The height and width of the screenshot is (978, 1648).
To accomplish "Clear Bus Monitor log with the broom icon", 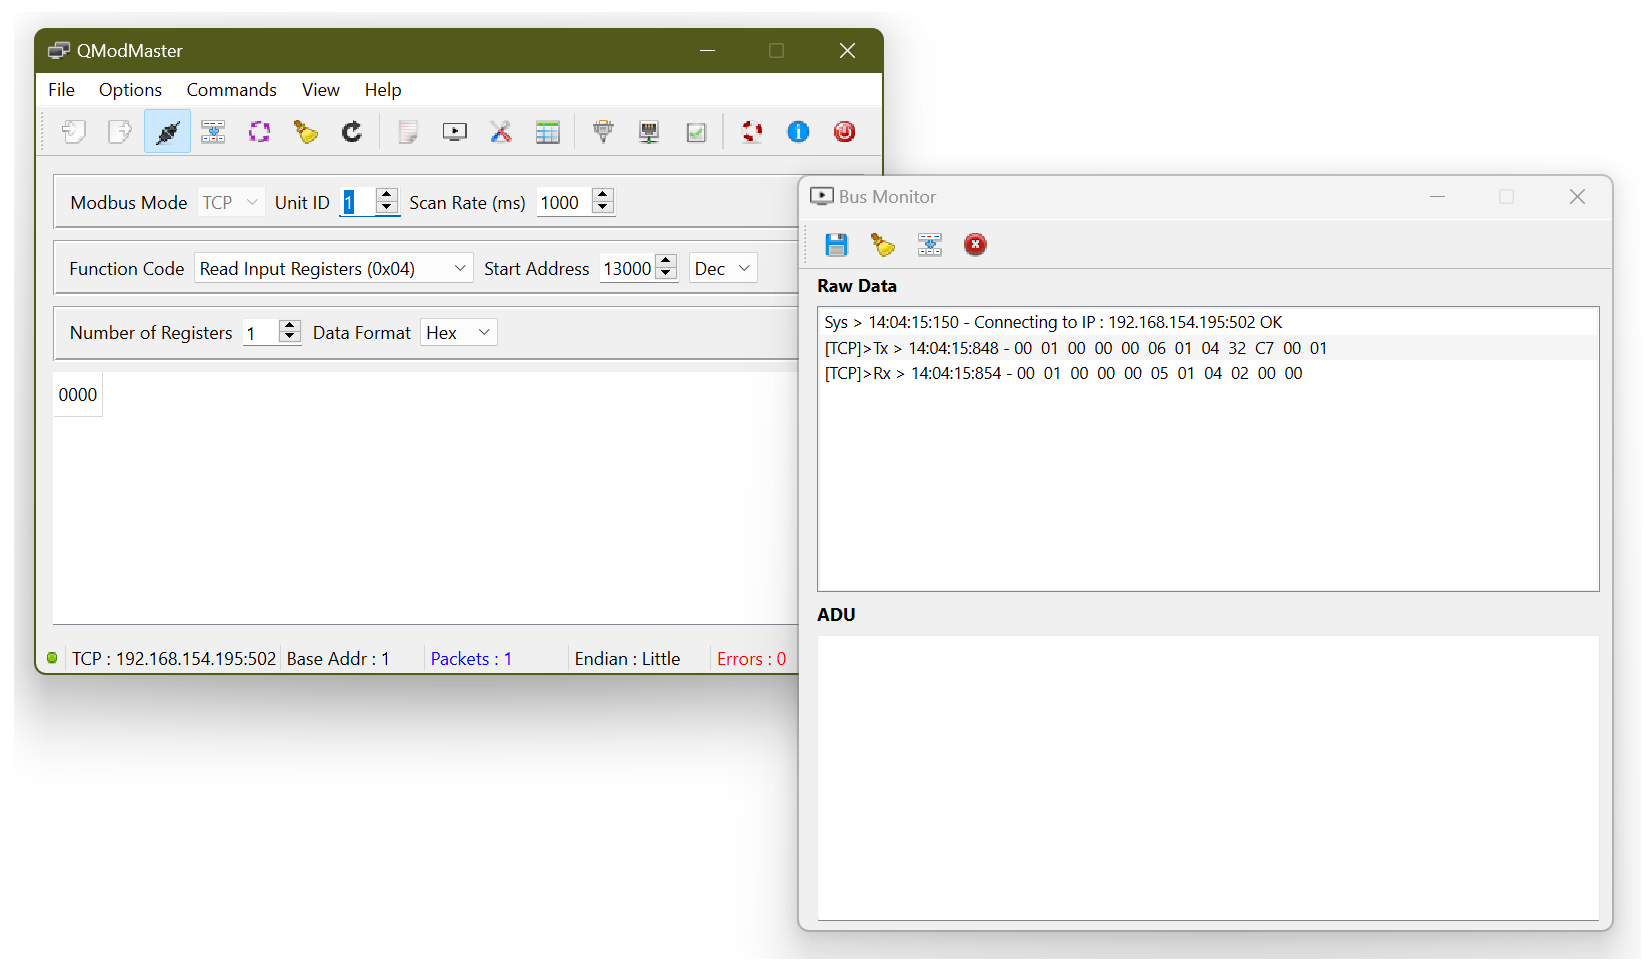I will point(883,245).
